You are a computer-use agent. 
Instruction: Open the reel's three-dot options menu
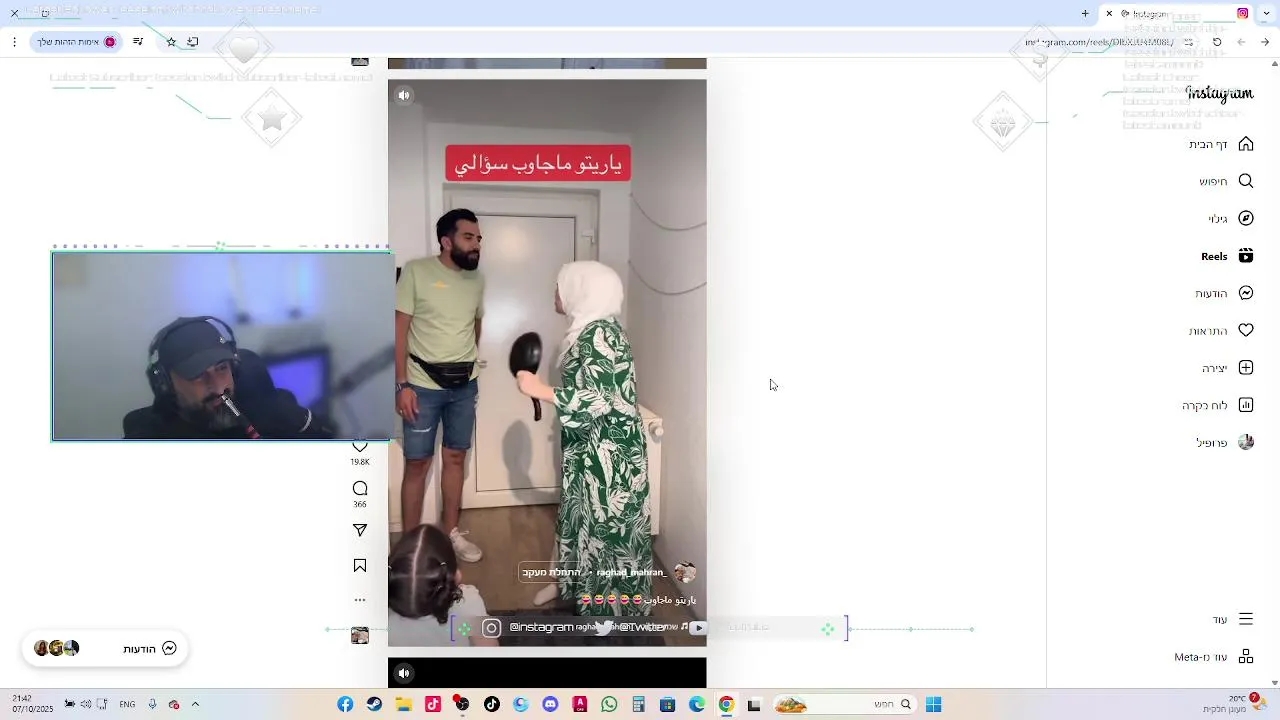360,600
